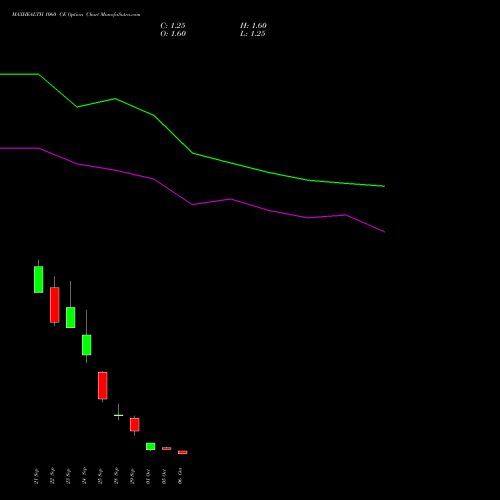Click the purple moving average line
Viewport: 500px width, 500px height.
click(193, 204)
